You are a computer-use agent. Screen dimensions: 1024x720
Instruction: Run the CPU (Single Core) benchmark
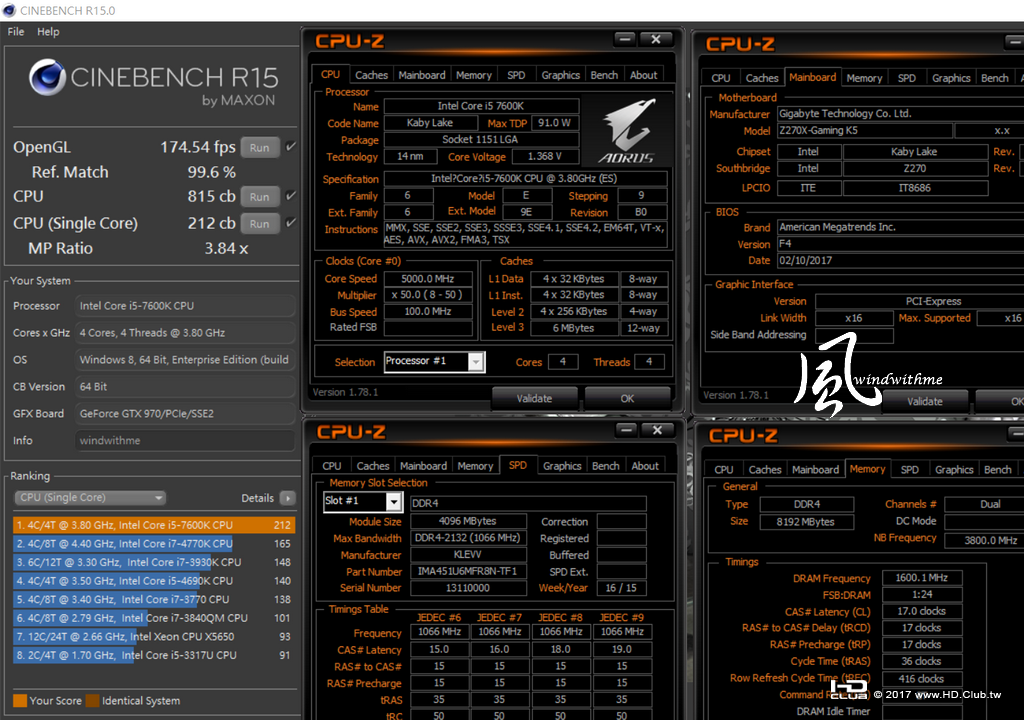pyautogui.click(x=259, y=223)
